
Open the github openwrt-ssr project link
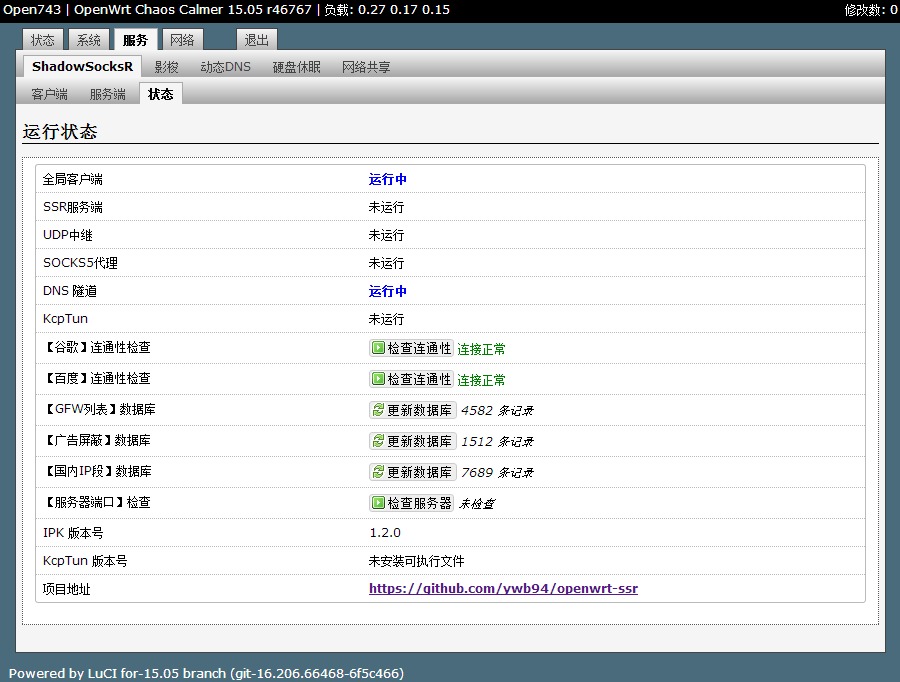[x=503, y=588]
